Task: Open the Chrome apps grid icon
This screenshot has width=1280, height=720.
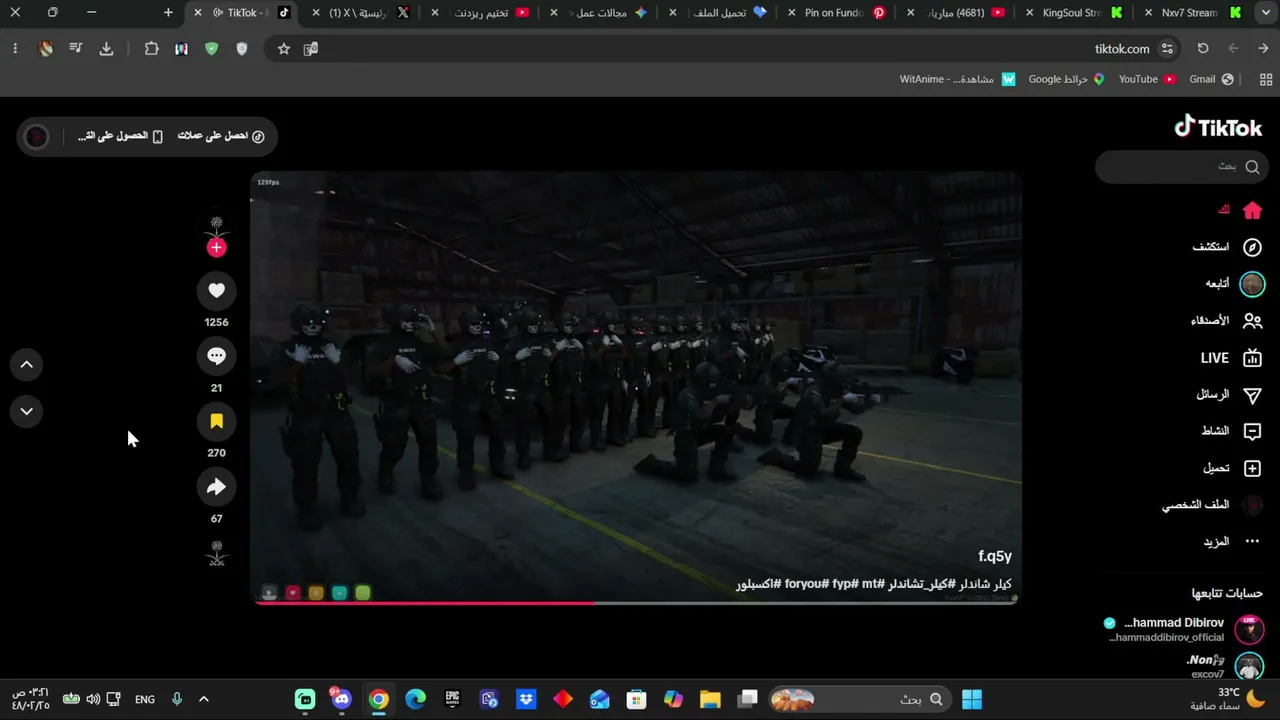Action: 1266,79
